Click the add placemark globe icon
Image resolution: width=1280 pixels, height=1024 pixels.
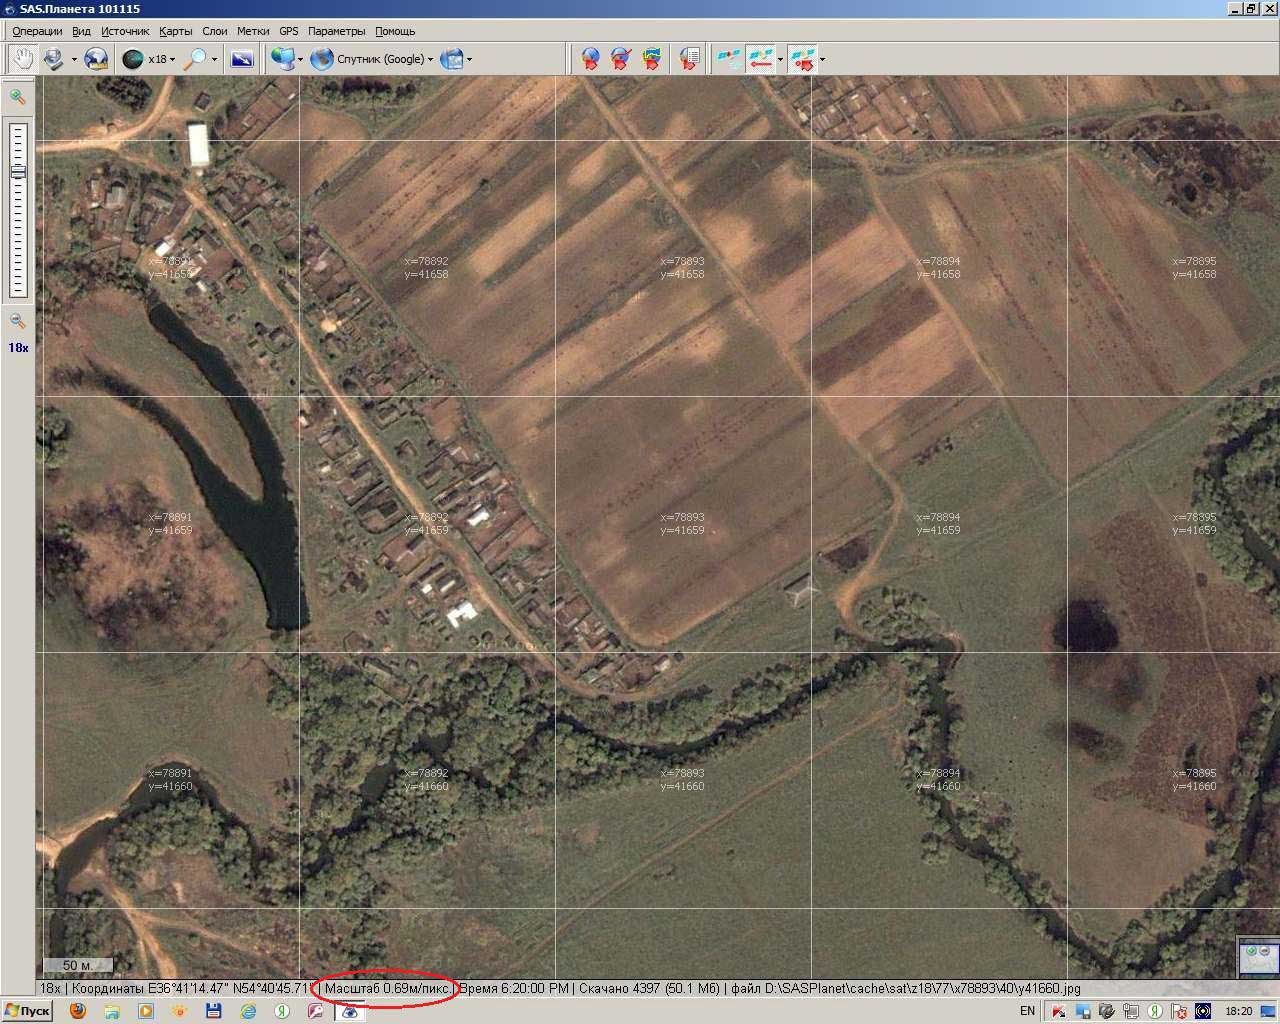591,59
